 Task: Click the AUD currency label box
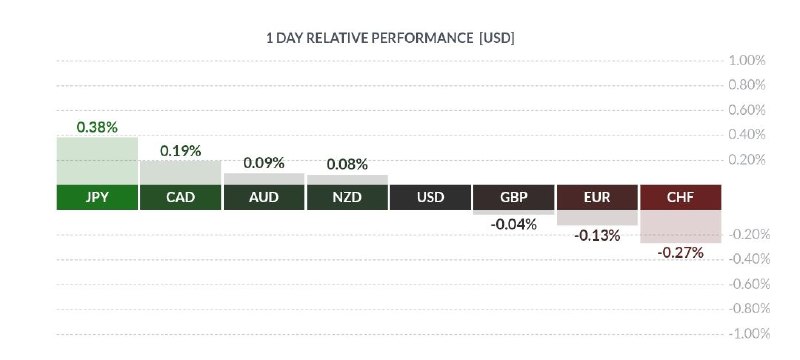click(264, 197)
